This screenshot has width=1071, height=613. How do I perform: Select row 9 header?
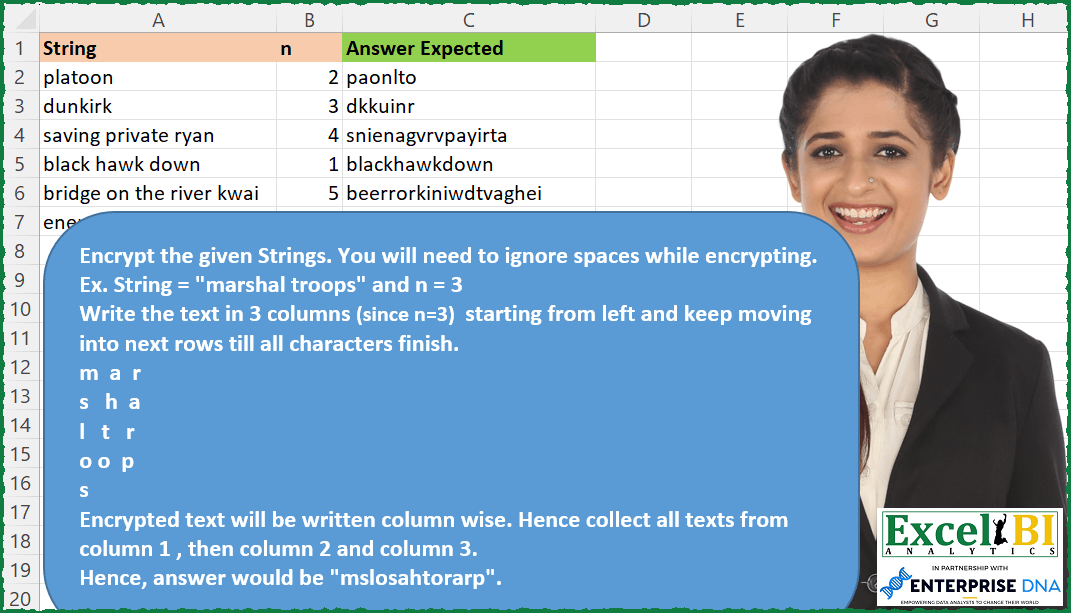click(x=20, y=280)
